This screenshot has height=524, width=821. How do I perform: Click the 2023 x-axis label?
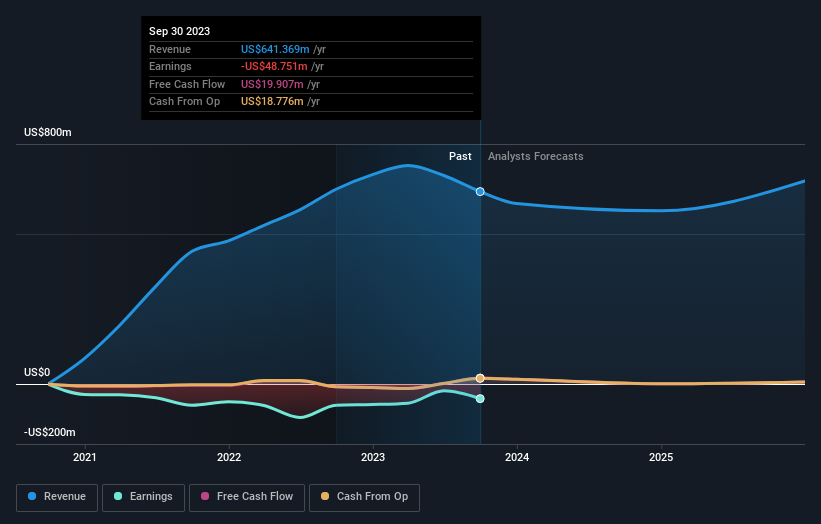(373, 458)
